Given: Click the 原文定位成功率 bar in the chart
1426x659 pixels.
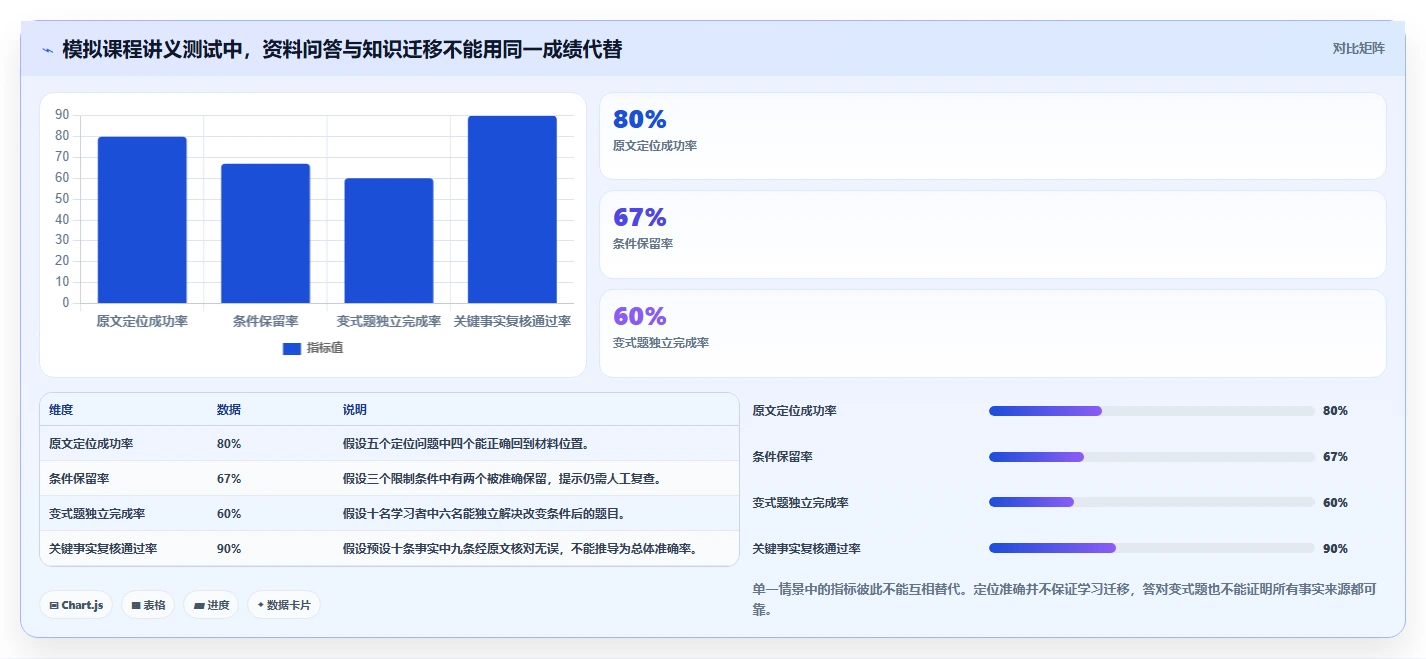Looking at the screenshot, I should 142,220.
